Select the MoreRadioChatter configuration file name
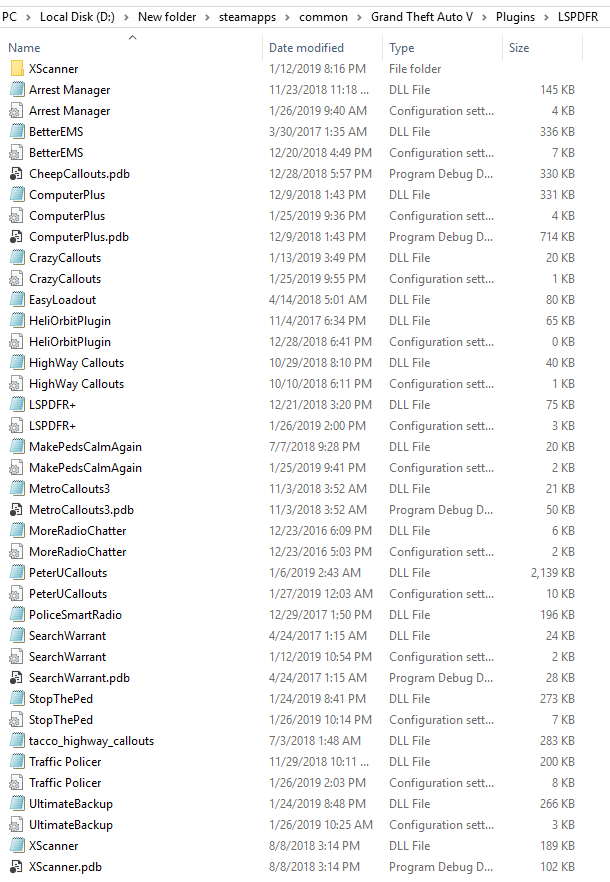 (78, 552)
